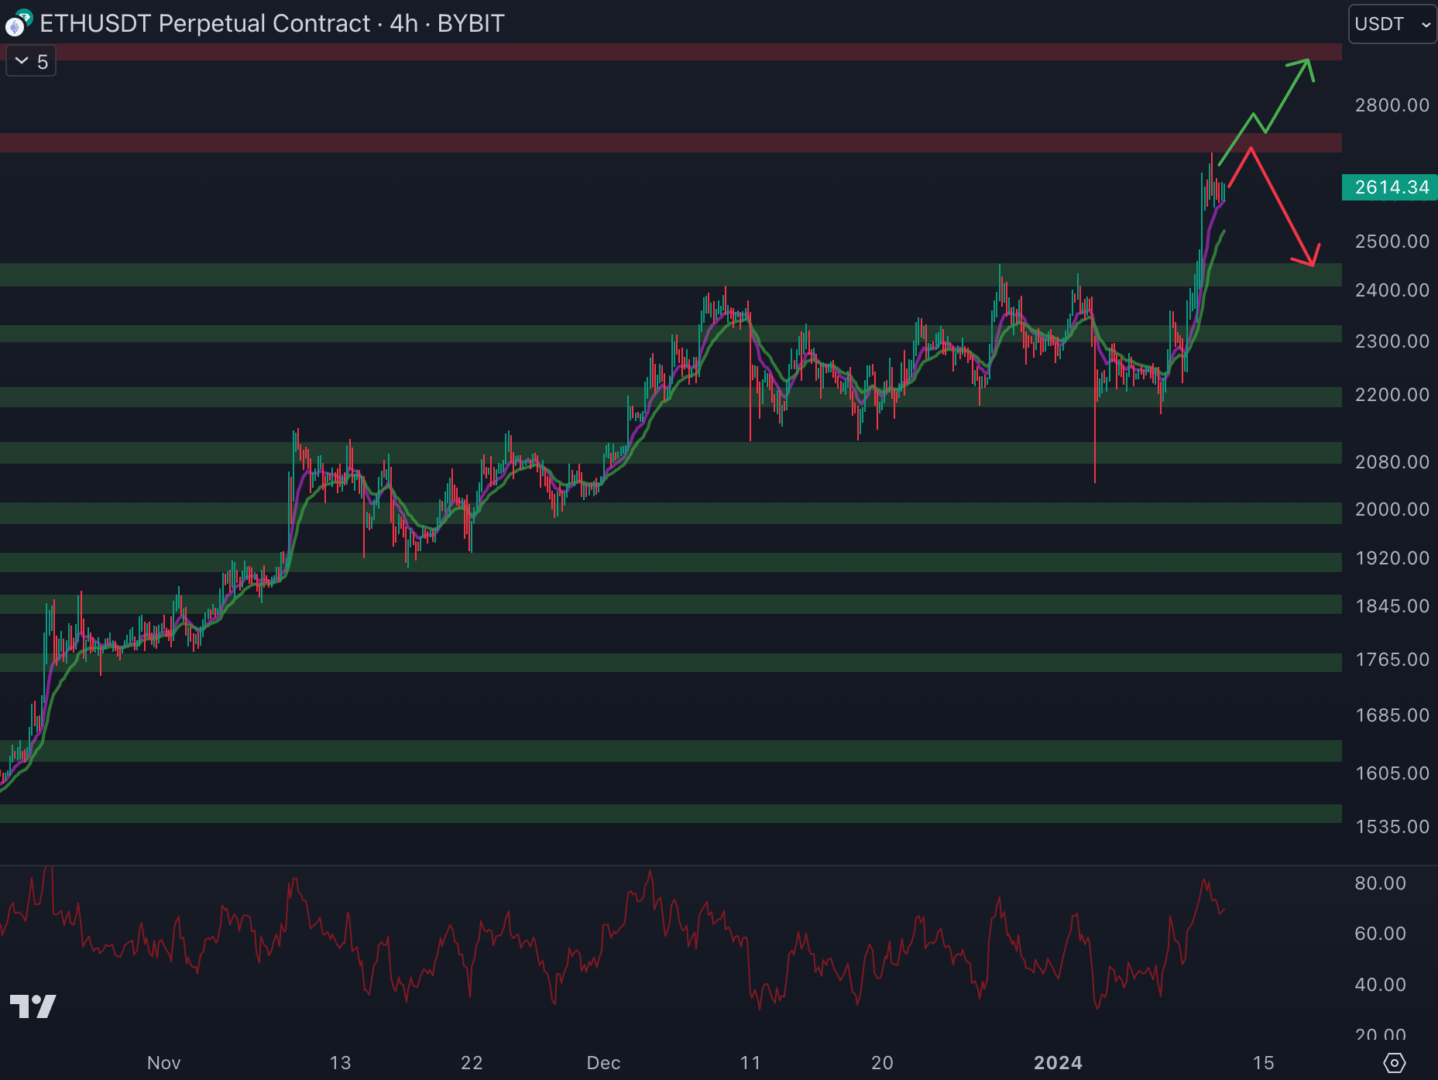The image size is (1438, 1080).
Task: Select red resistance zone below 2800.00
Action: tap(600, 143)
